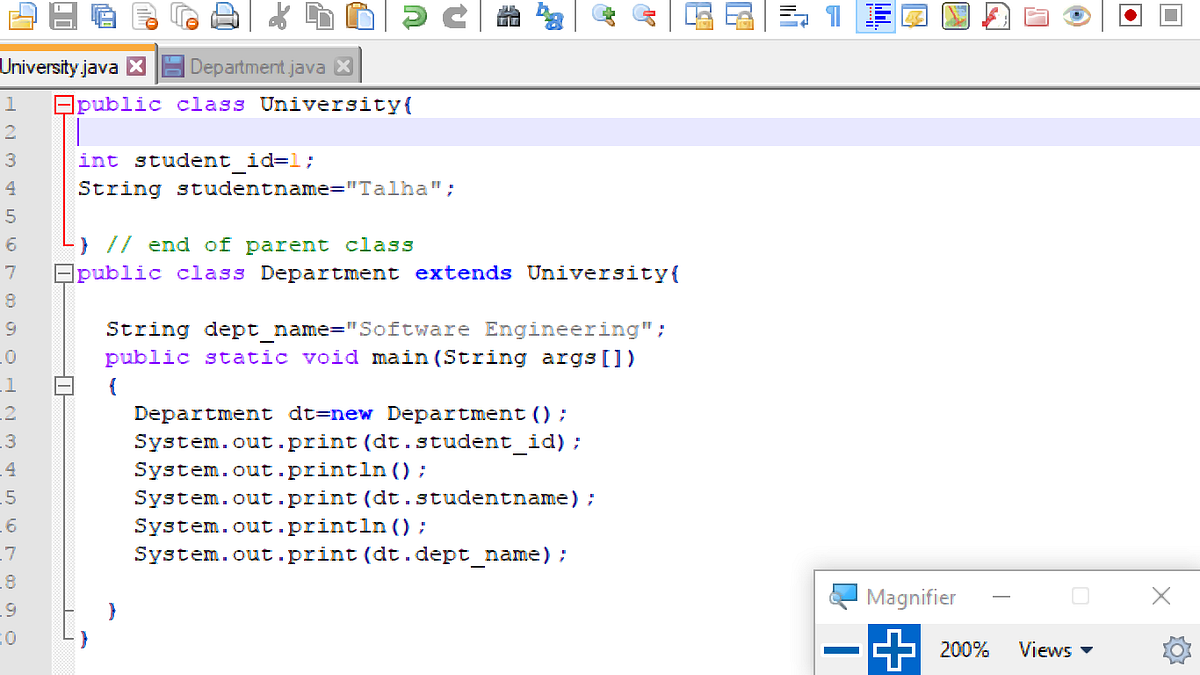Toggle the indent guide button
The height and width of the screenshot is (675, 1200).
pos(876,15)
